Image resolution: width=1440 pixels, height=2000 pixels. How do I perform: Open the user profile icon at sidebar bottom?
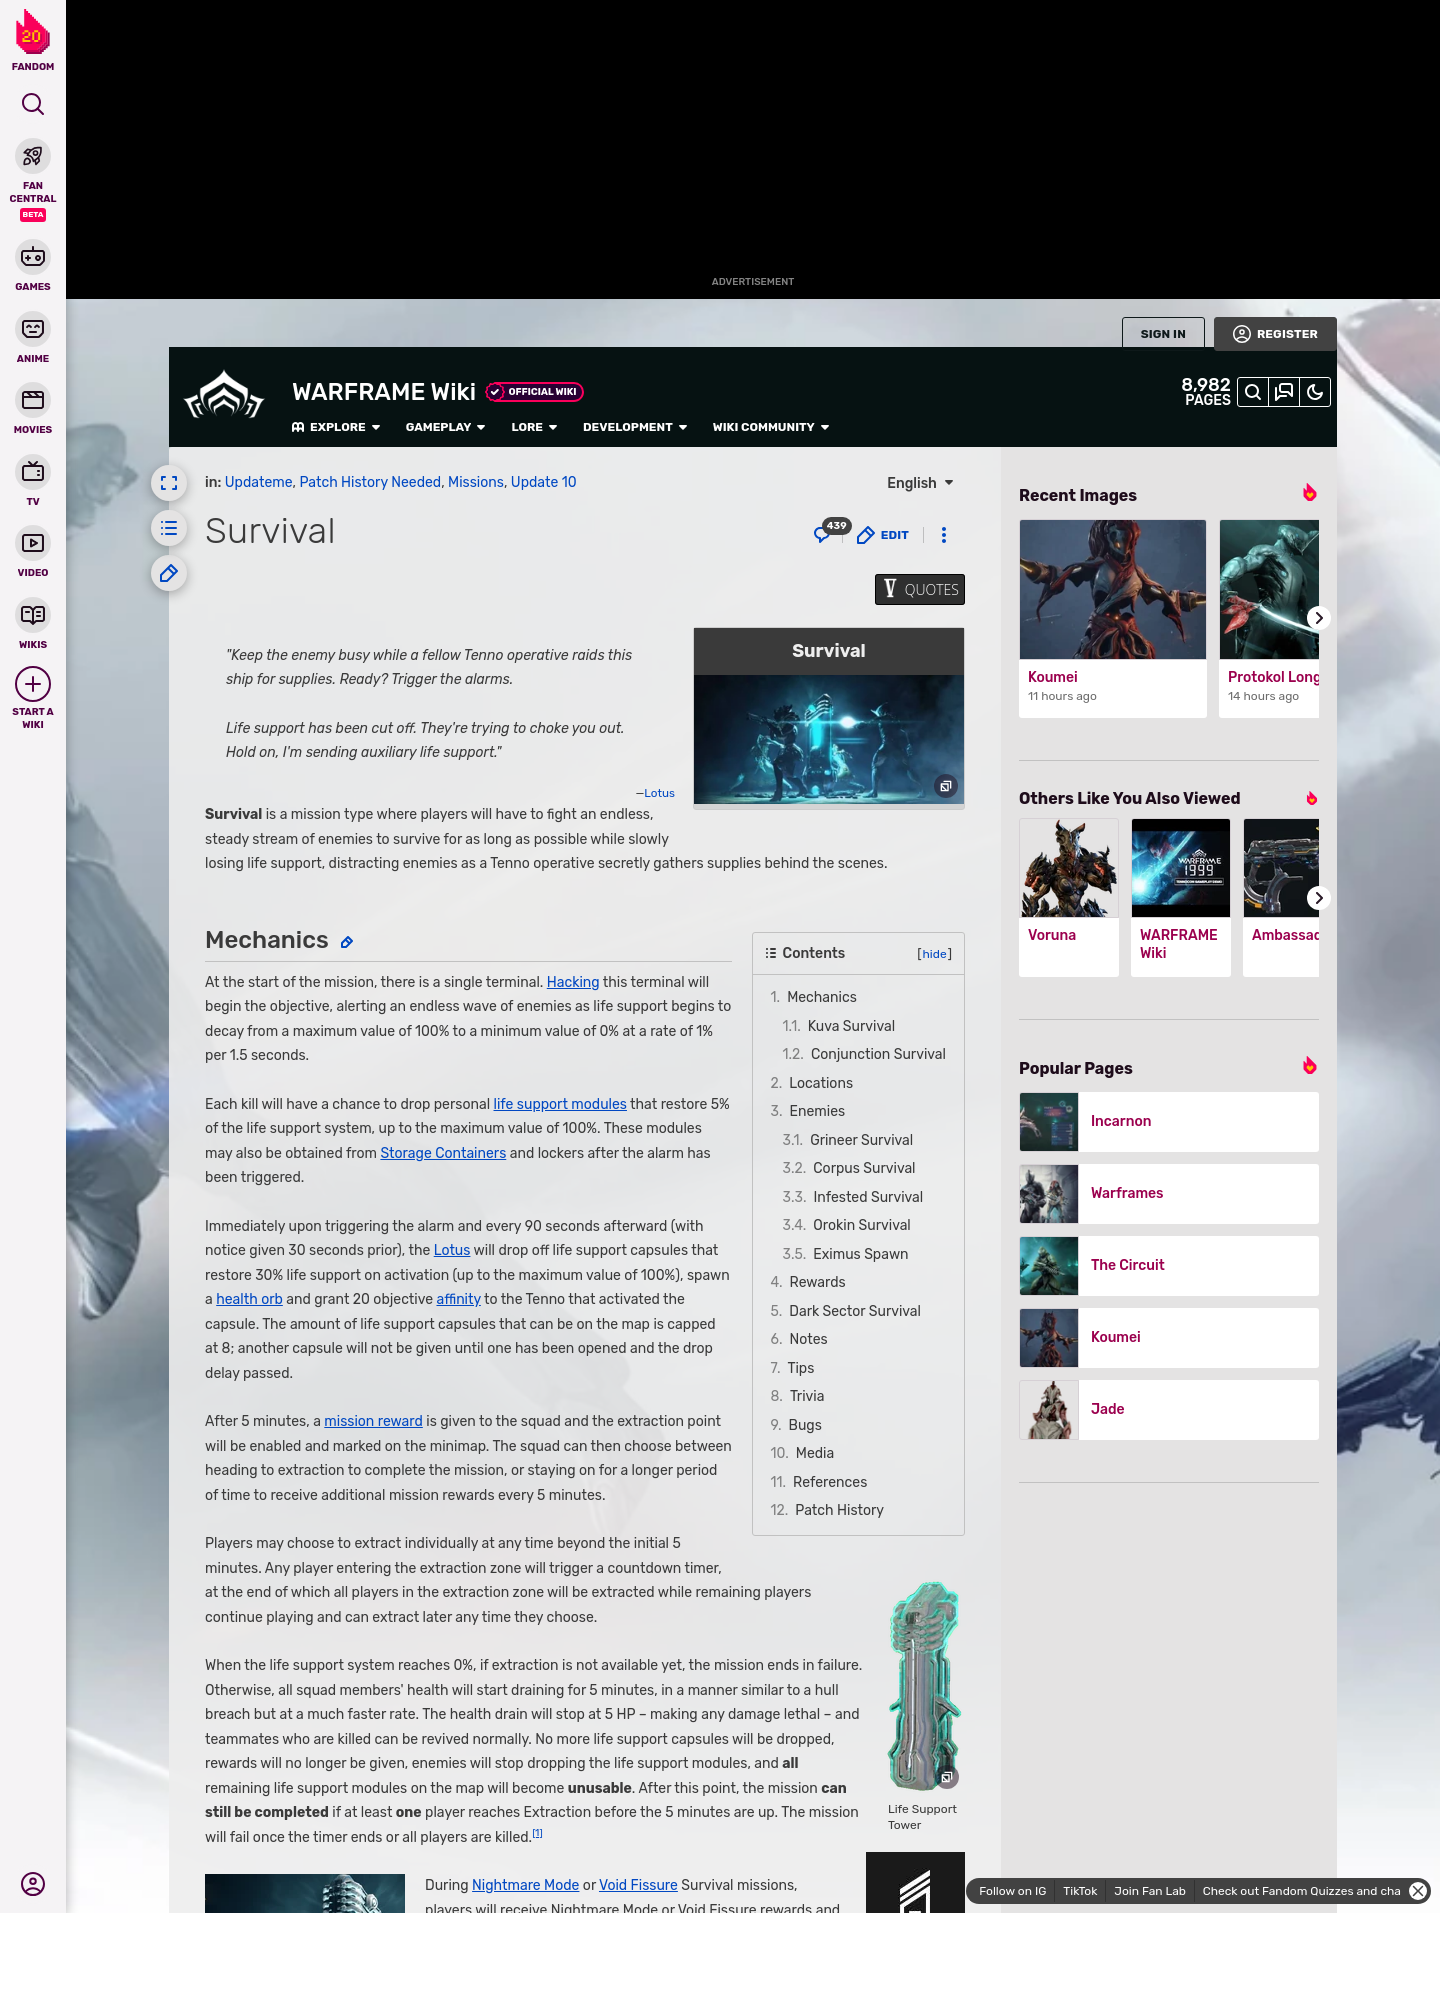point(33,1884)
